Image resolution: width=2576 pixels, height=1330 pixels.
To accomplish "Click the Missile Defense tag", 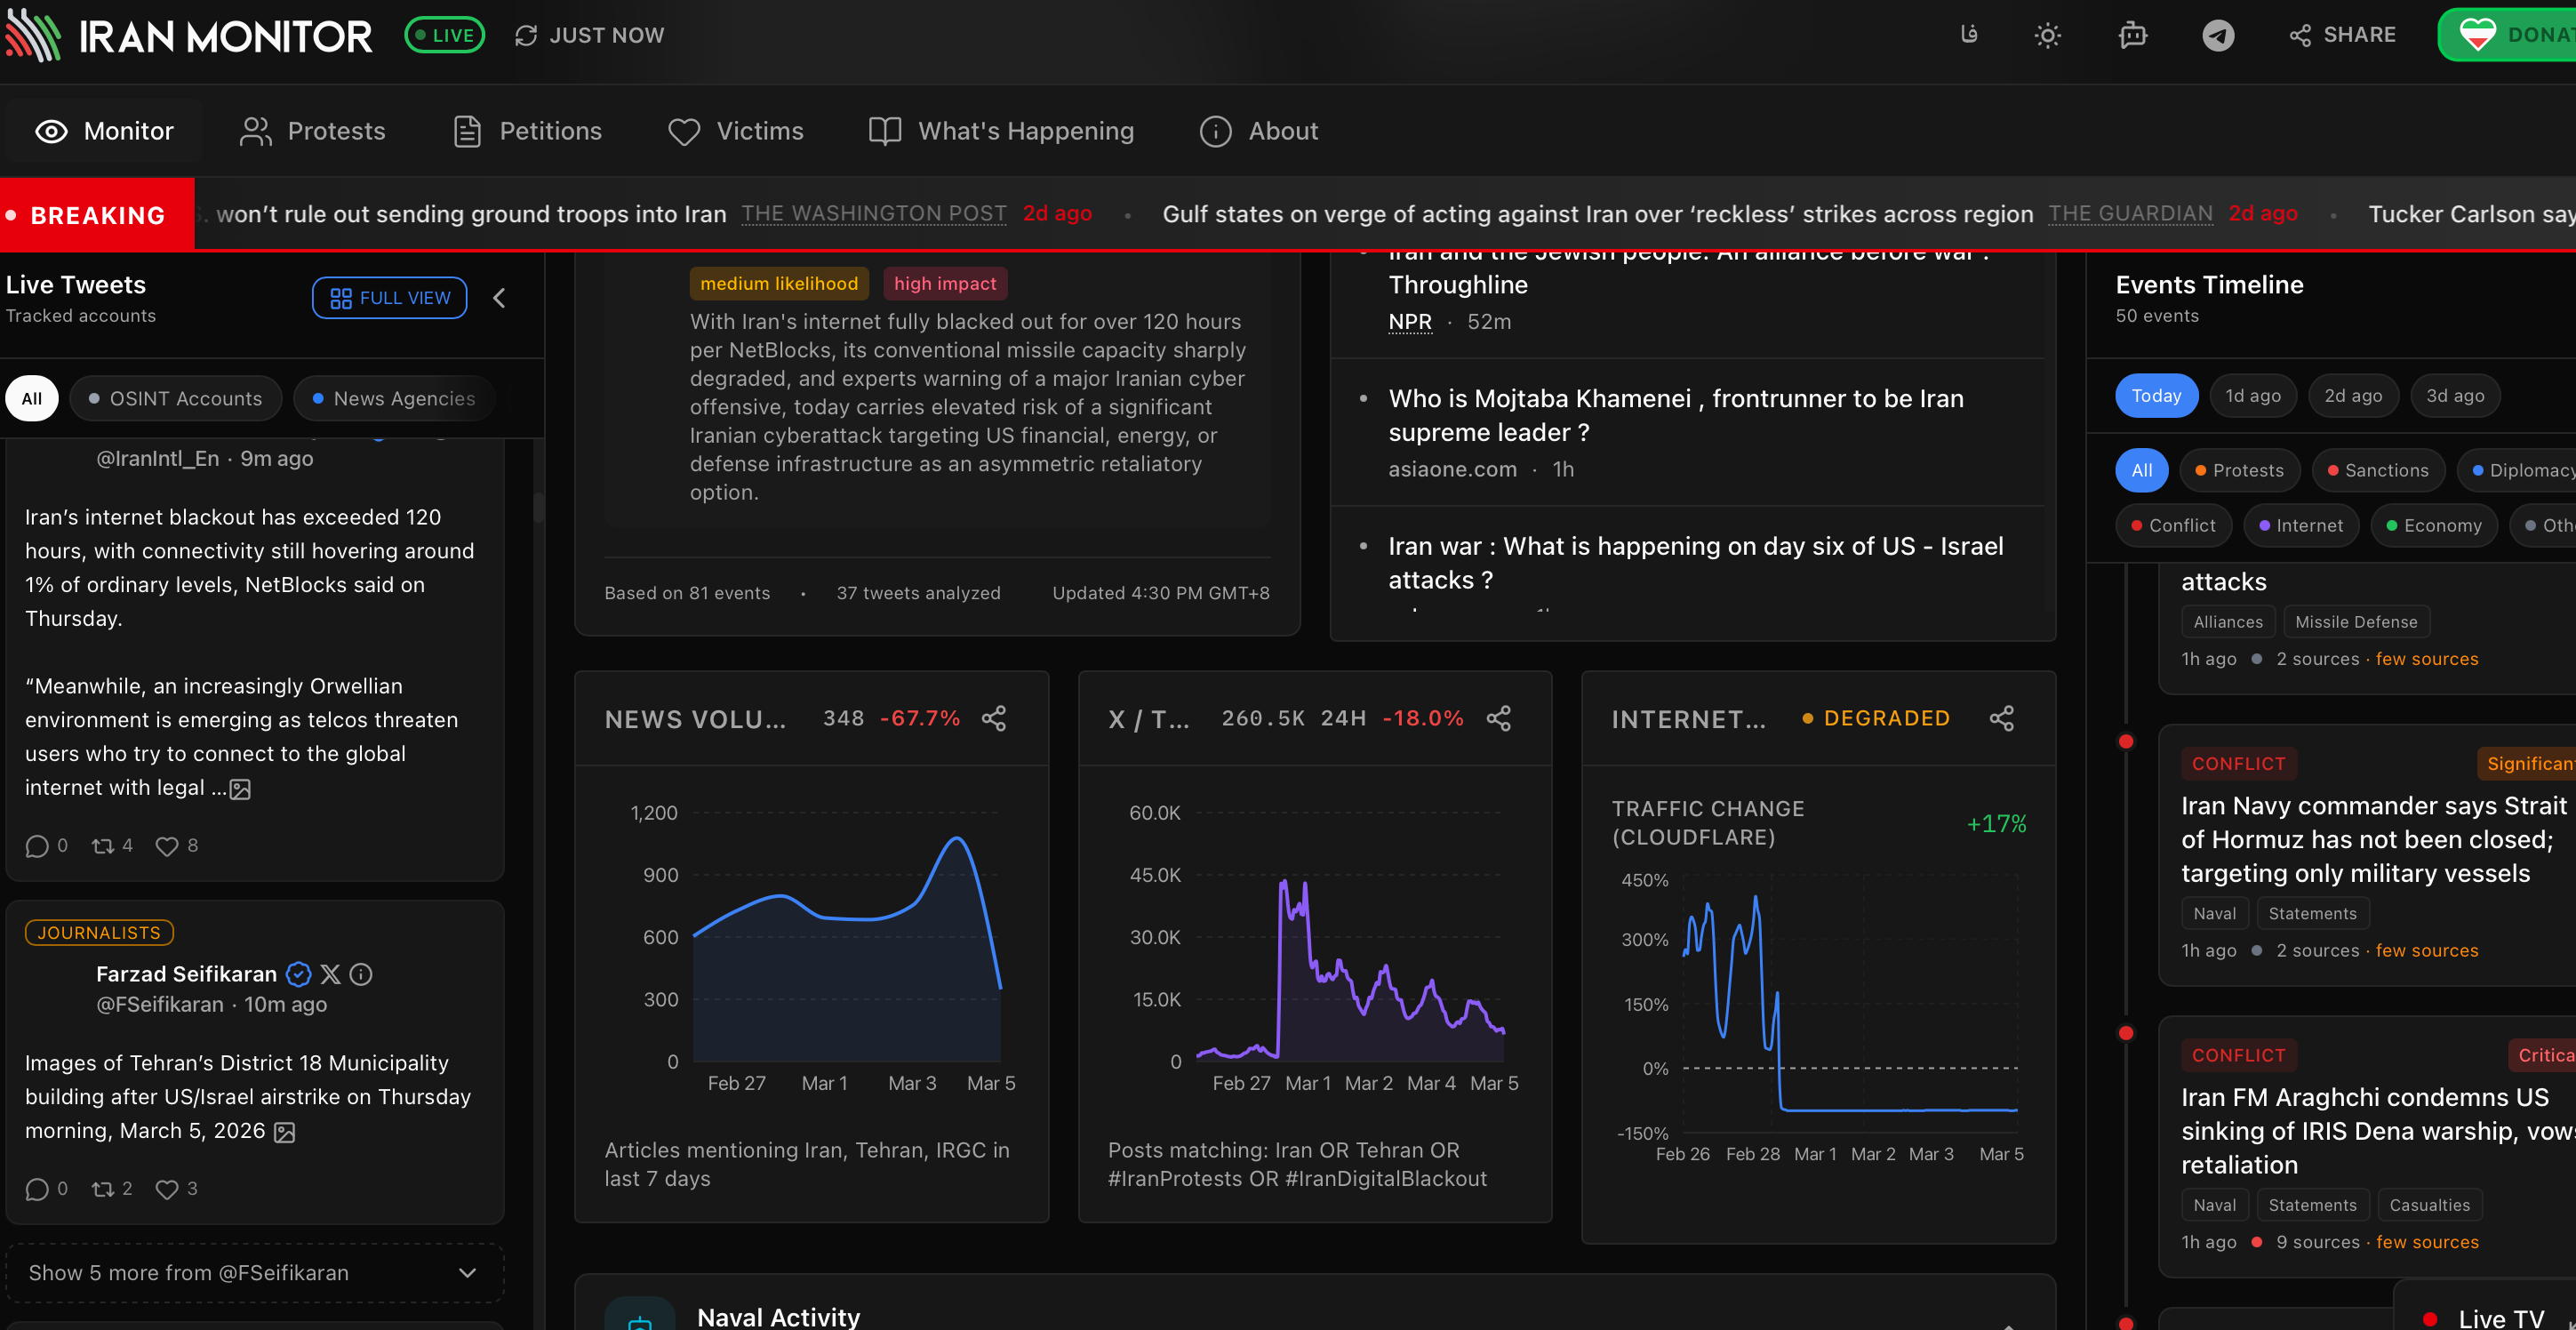I will pos(2356,622).
